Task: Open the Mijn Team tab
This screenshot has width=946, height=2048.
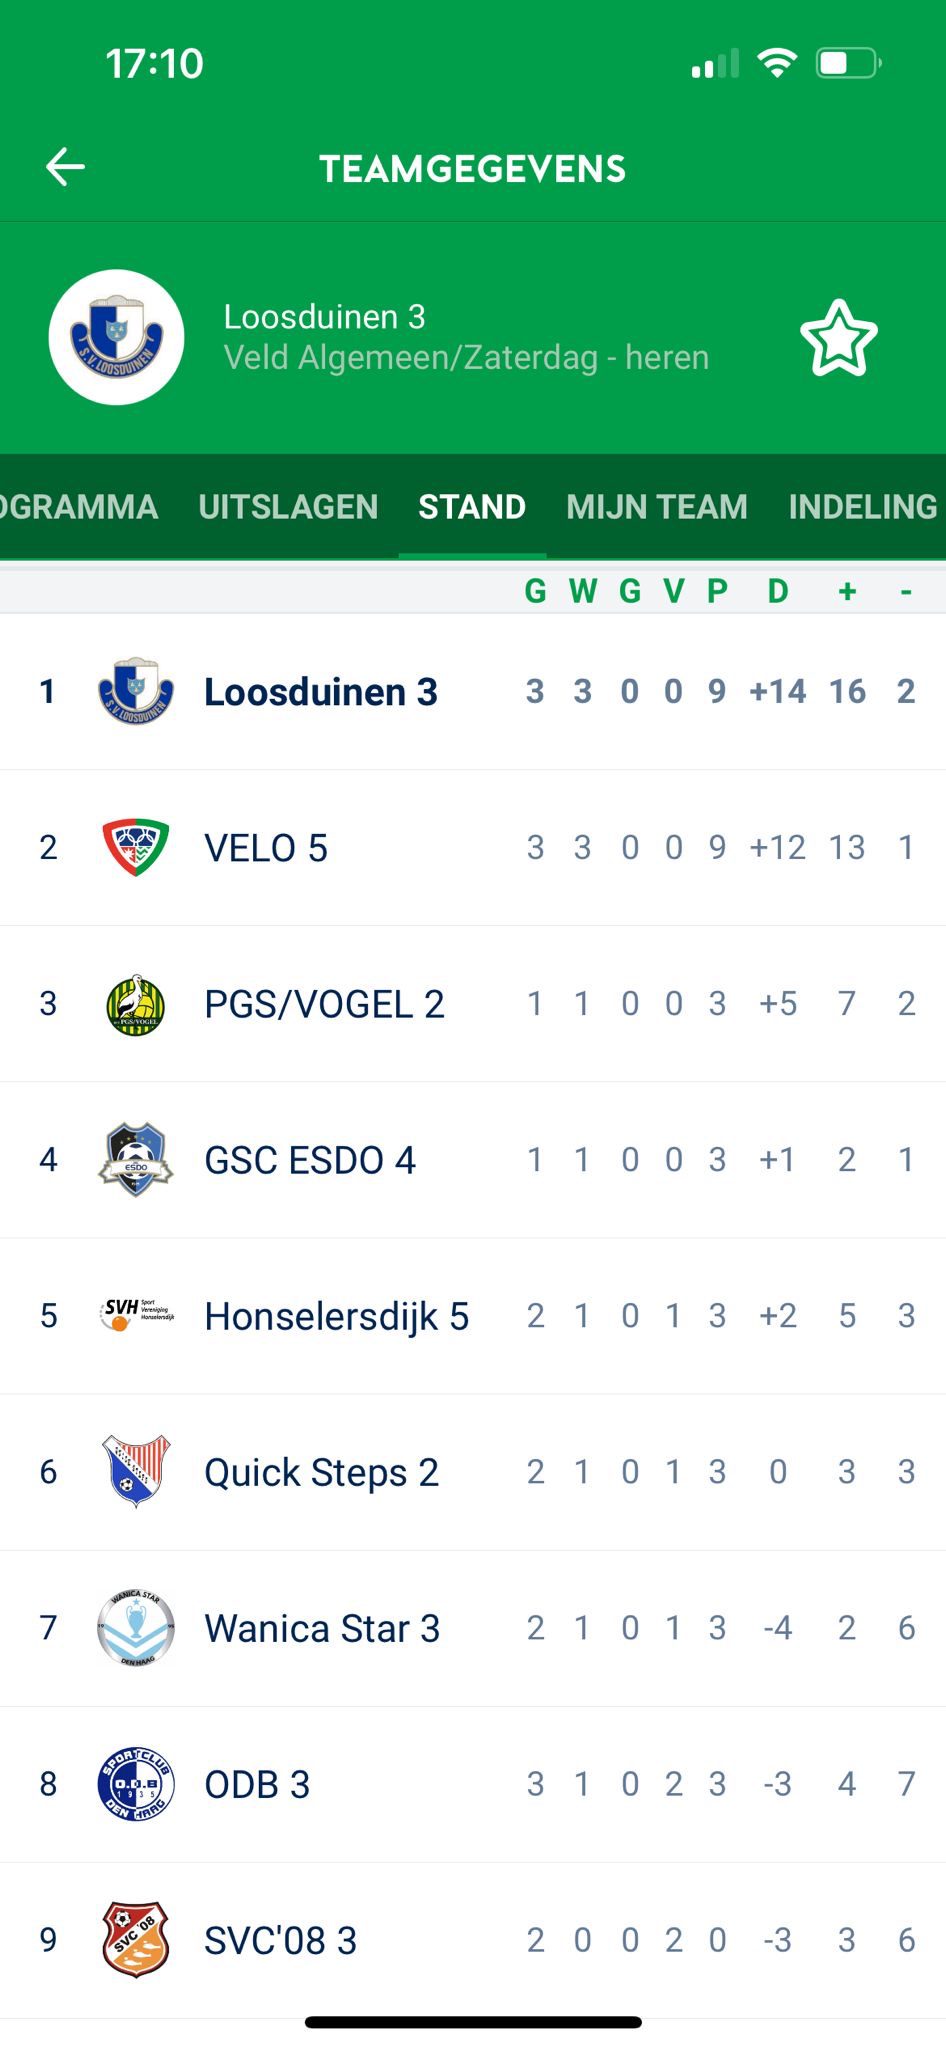Action: tap(656, 507)
